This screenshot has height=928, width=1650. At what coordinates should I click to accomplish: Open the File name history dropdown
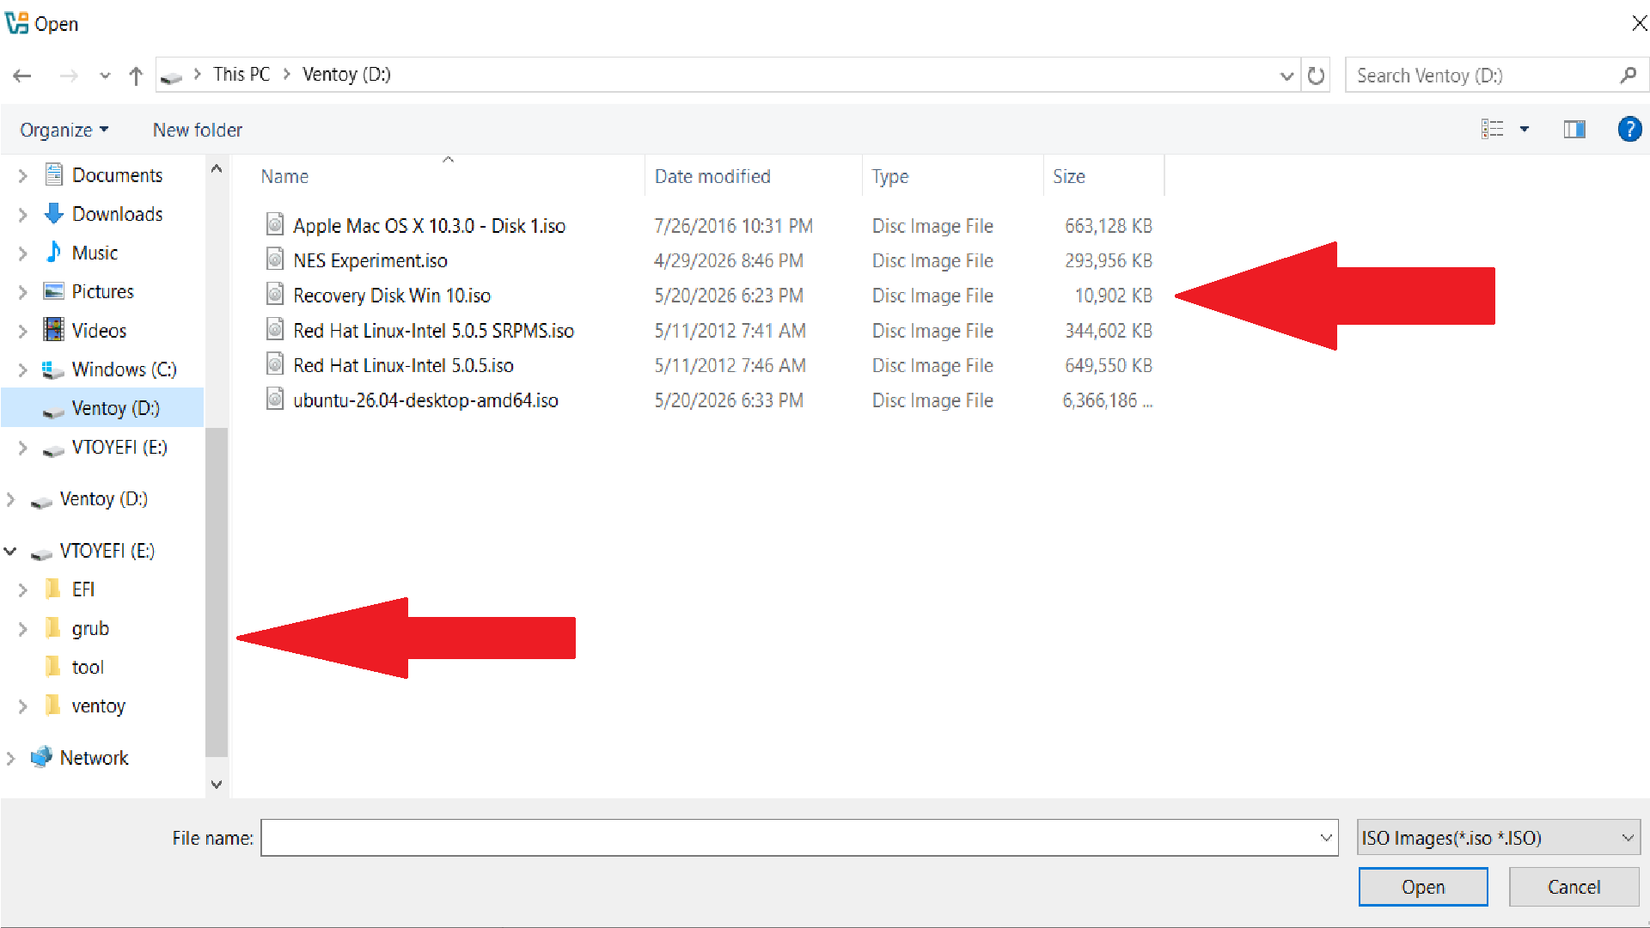1326,838
